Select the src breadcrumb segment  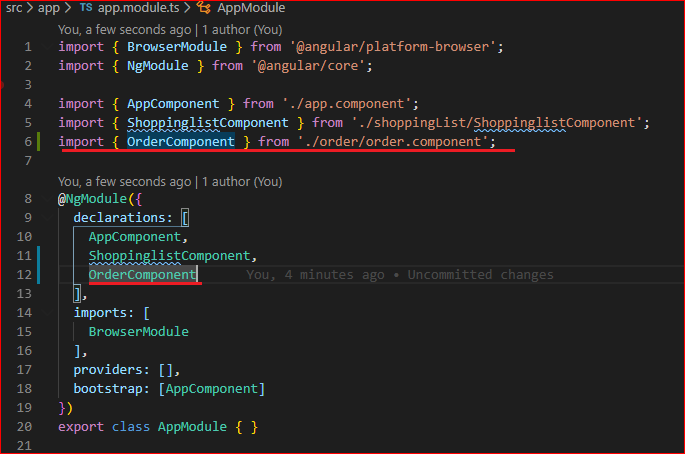point(14,8)
